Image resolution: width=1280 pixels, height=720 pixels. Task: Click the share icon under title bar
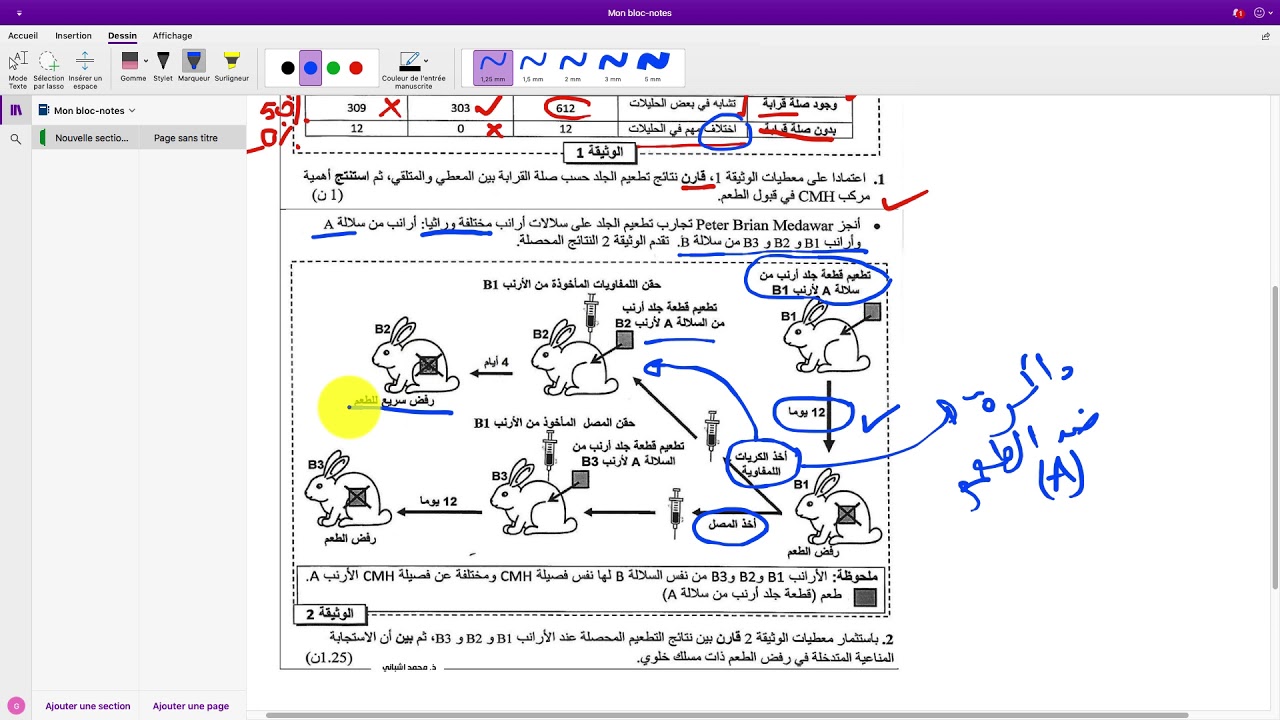1266,36
